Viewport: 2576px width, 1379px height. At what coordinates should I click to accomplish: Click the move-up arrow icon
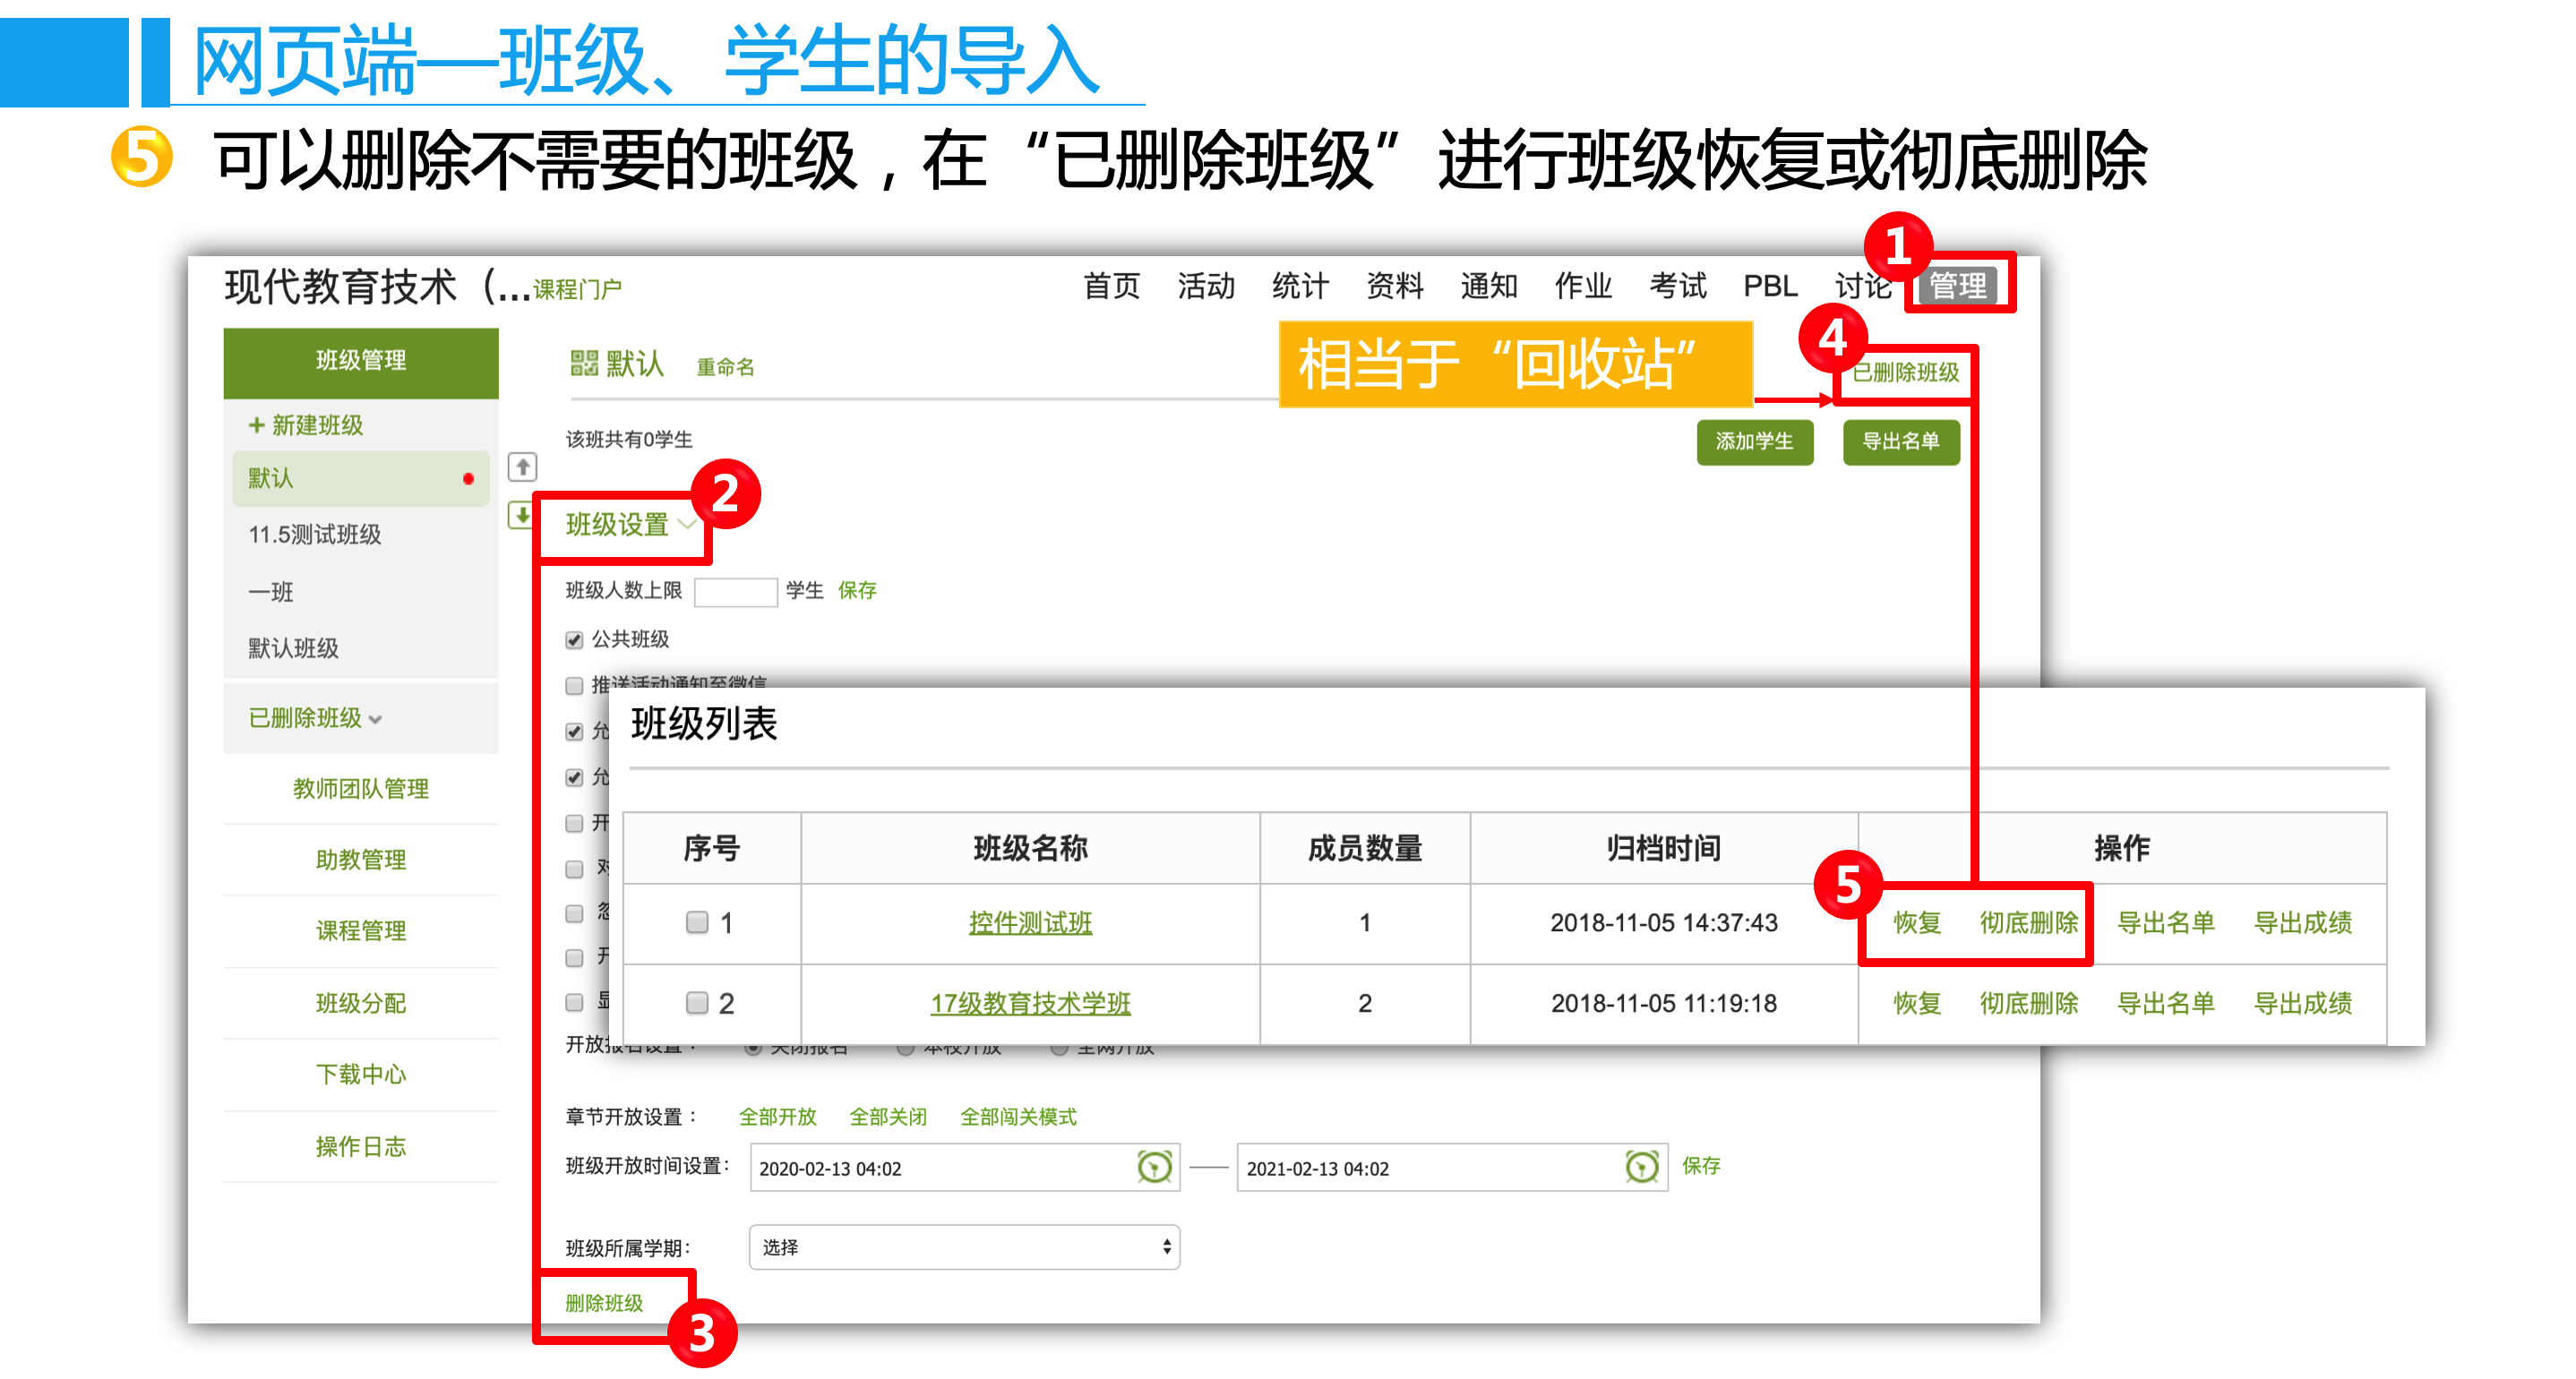[x=522, y=466]
